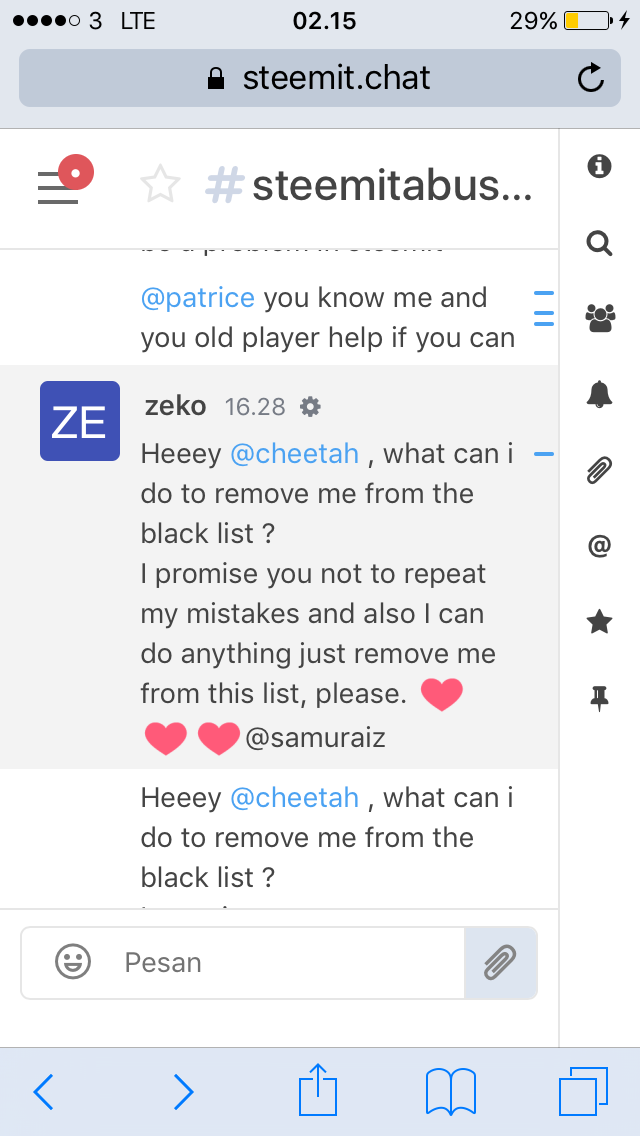Open the @patrice mention link
The height and width of the screenshot is (1136, 640).
click(198, 298)
